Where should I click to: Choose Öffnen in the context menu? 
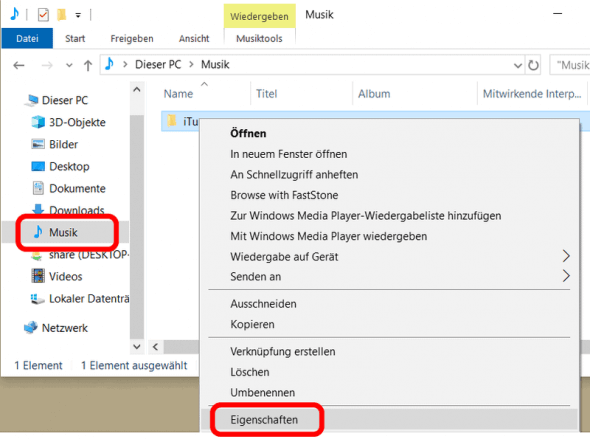tap(248, 134)
